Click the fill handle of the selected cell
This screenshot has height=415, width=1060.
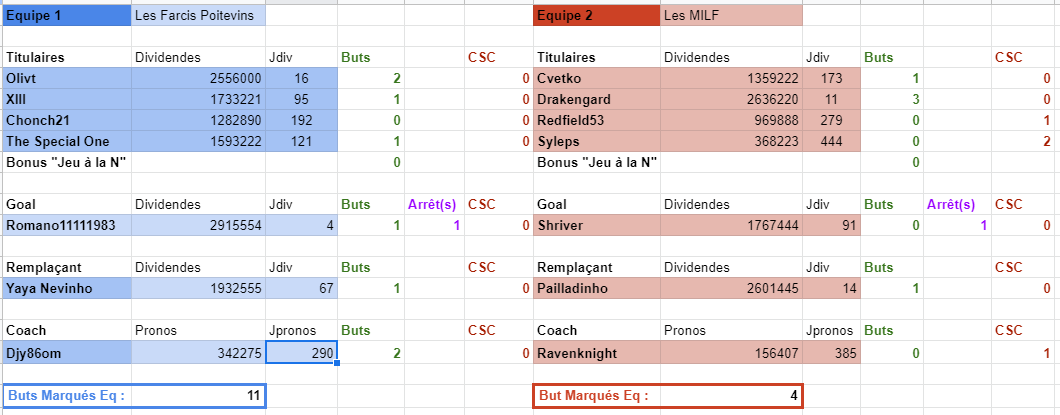(x=338, y=363)
